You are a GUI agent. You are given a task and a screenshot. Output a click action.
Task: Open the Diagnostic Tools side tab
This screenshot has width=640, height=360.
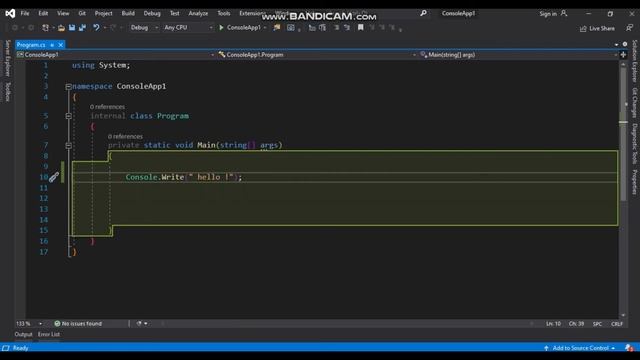click(634, 144)
